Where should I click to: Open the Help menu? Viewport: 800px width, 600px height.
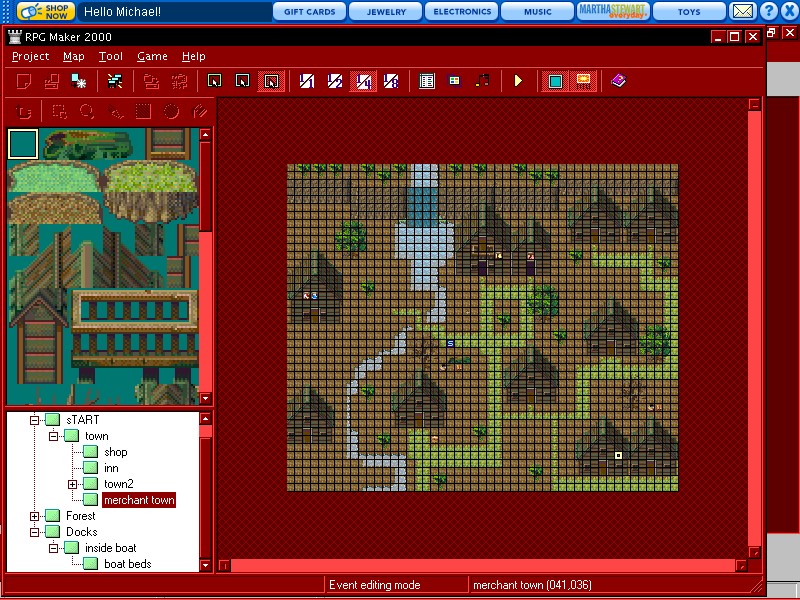click(x=193, y=56)
